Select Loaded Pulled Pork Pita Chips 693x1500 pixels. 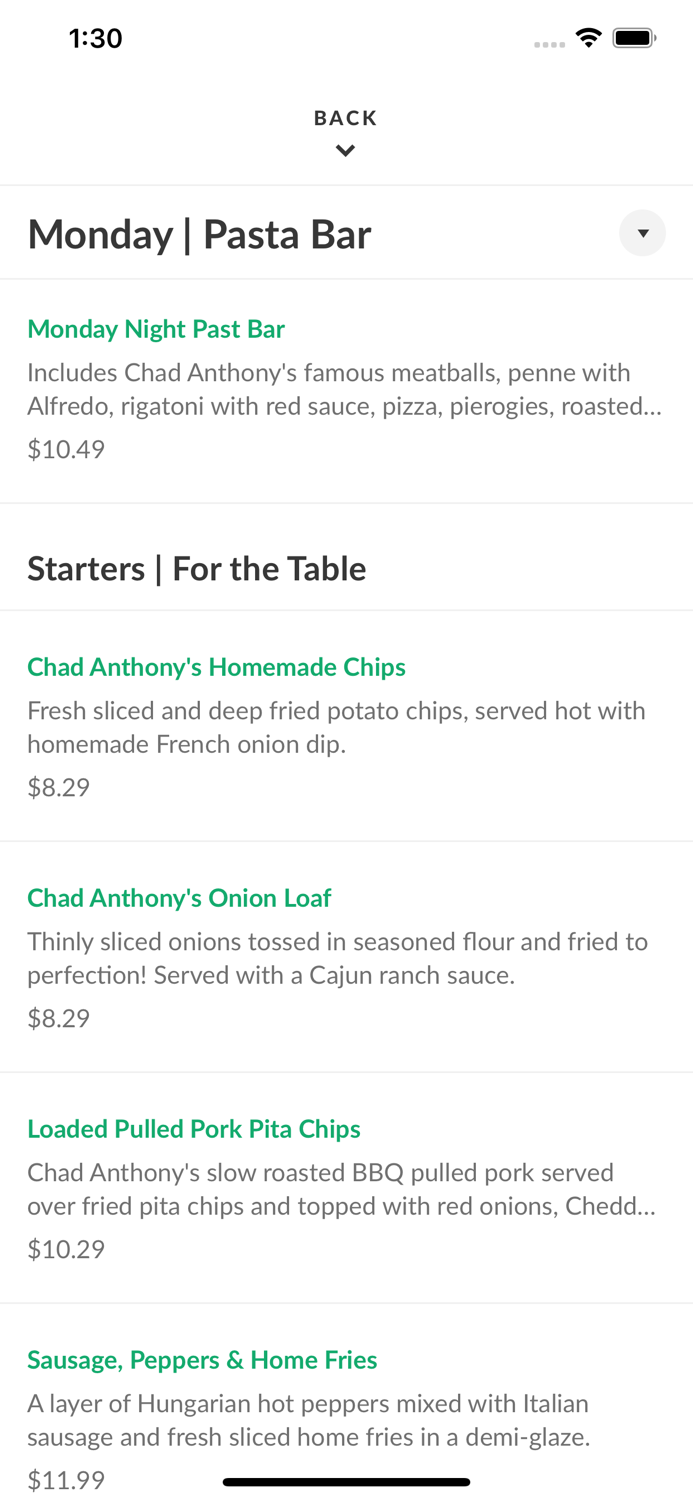(x=194, y=1128)
